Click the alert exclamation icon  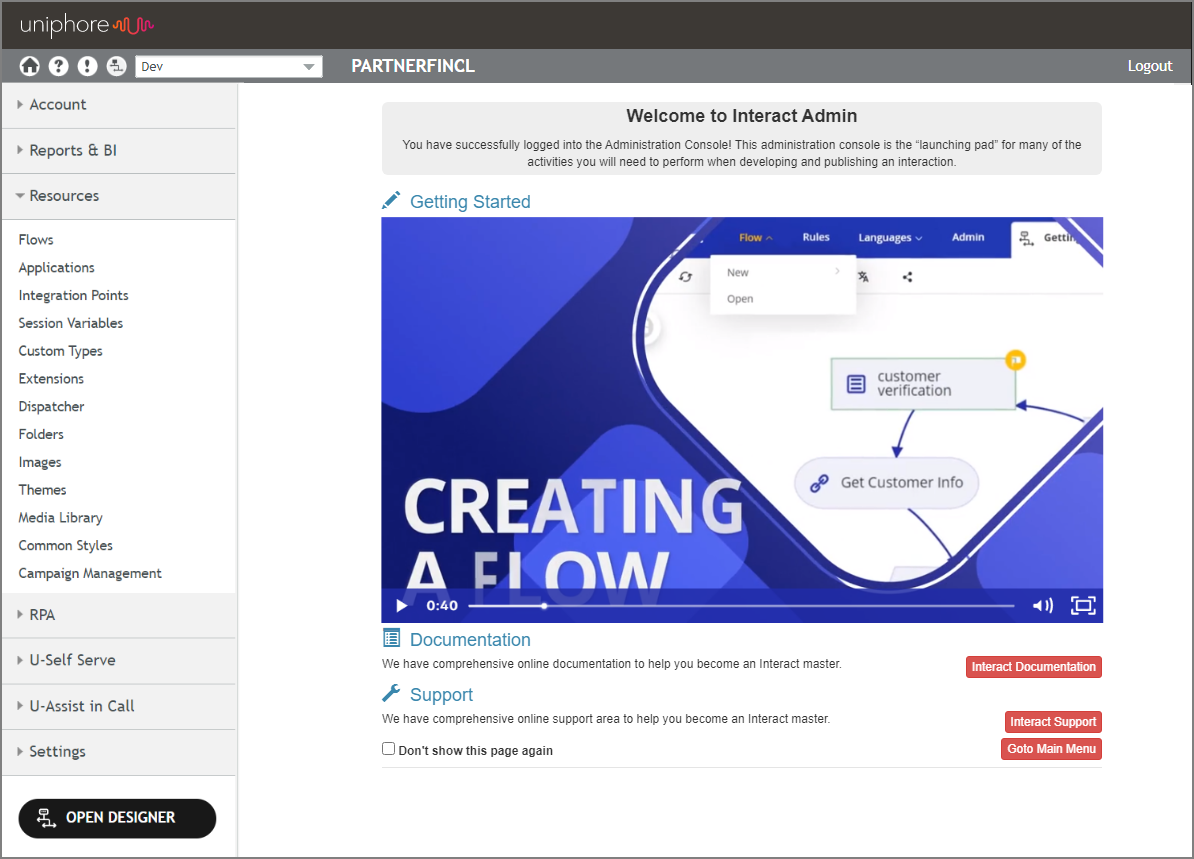click(88, 66)
